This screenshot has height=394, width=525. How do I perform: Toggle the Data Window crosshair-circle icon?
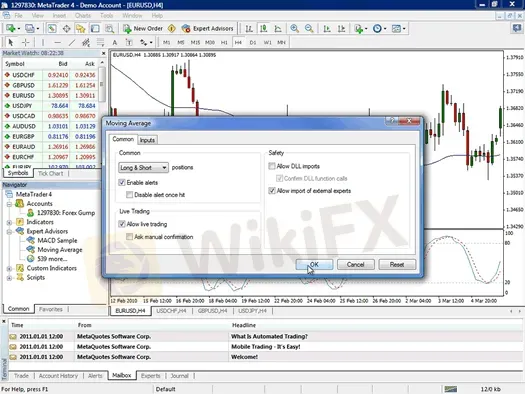(x=66, y=28)
